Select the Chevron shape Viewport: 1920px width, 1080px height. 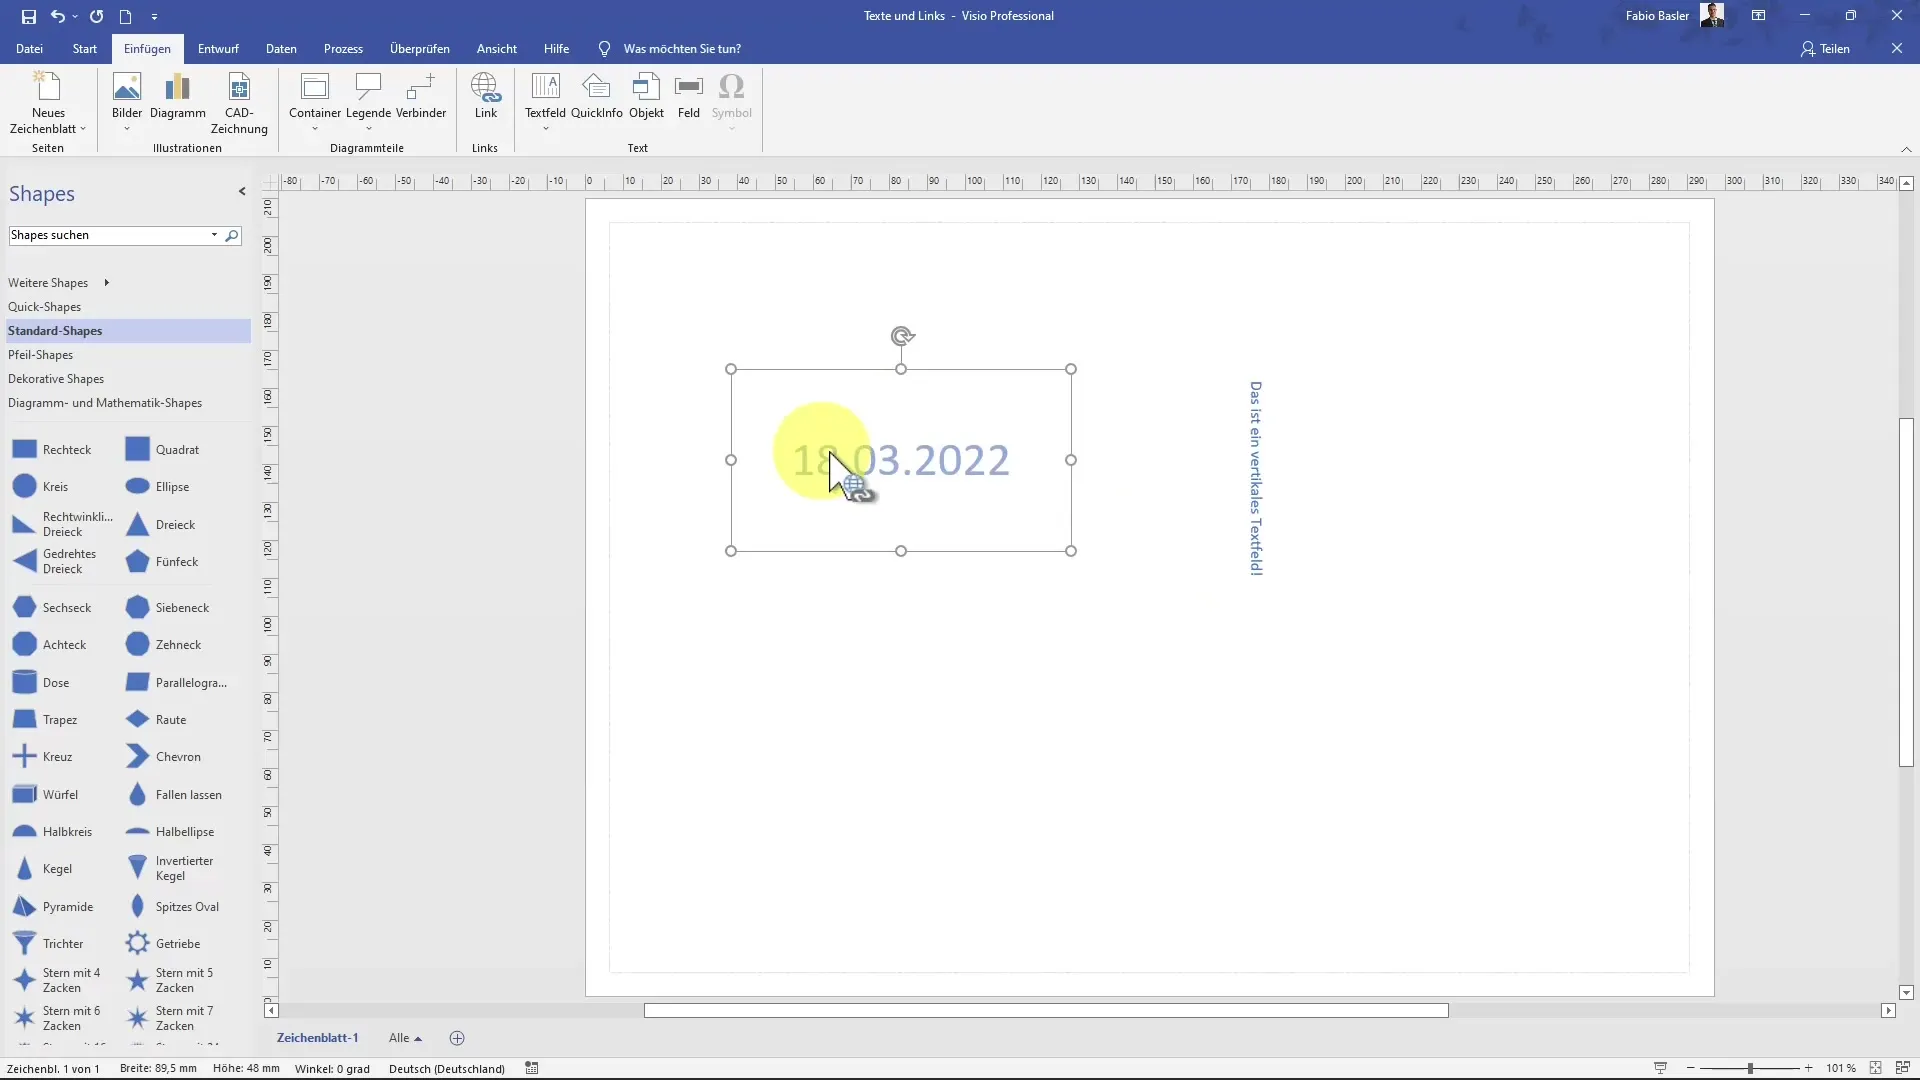coord(163,757)
